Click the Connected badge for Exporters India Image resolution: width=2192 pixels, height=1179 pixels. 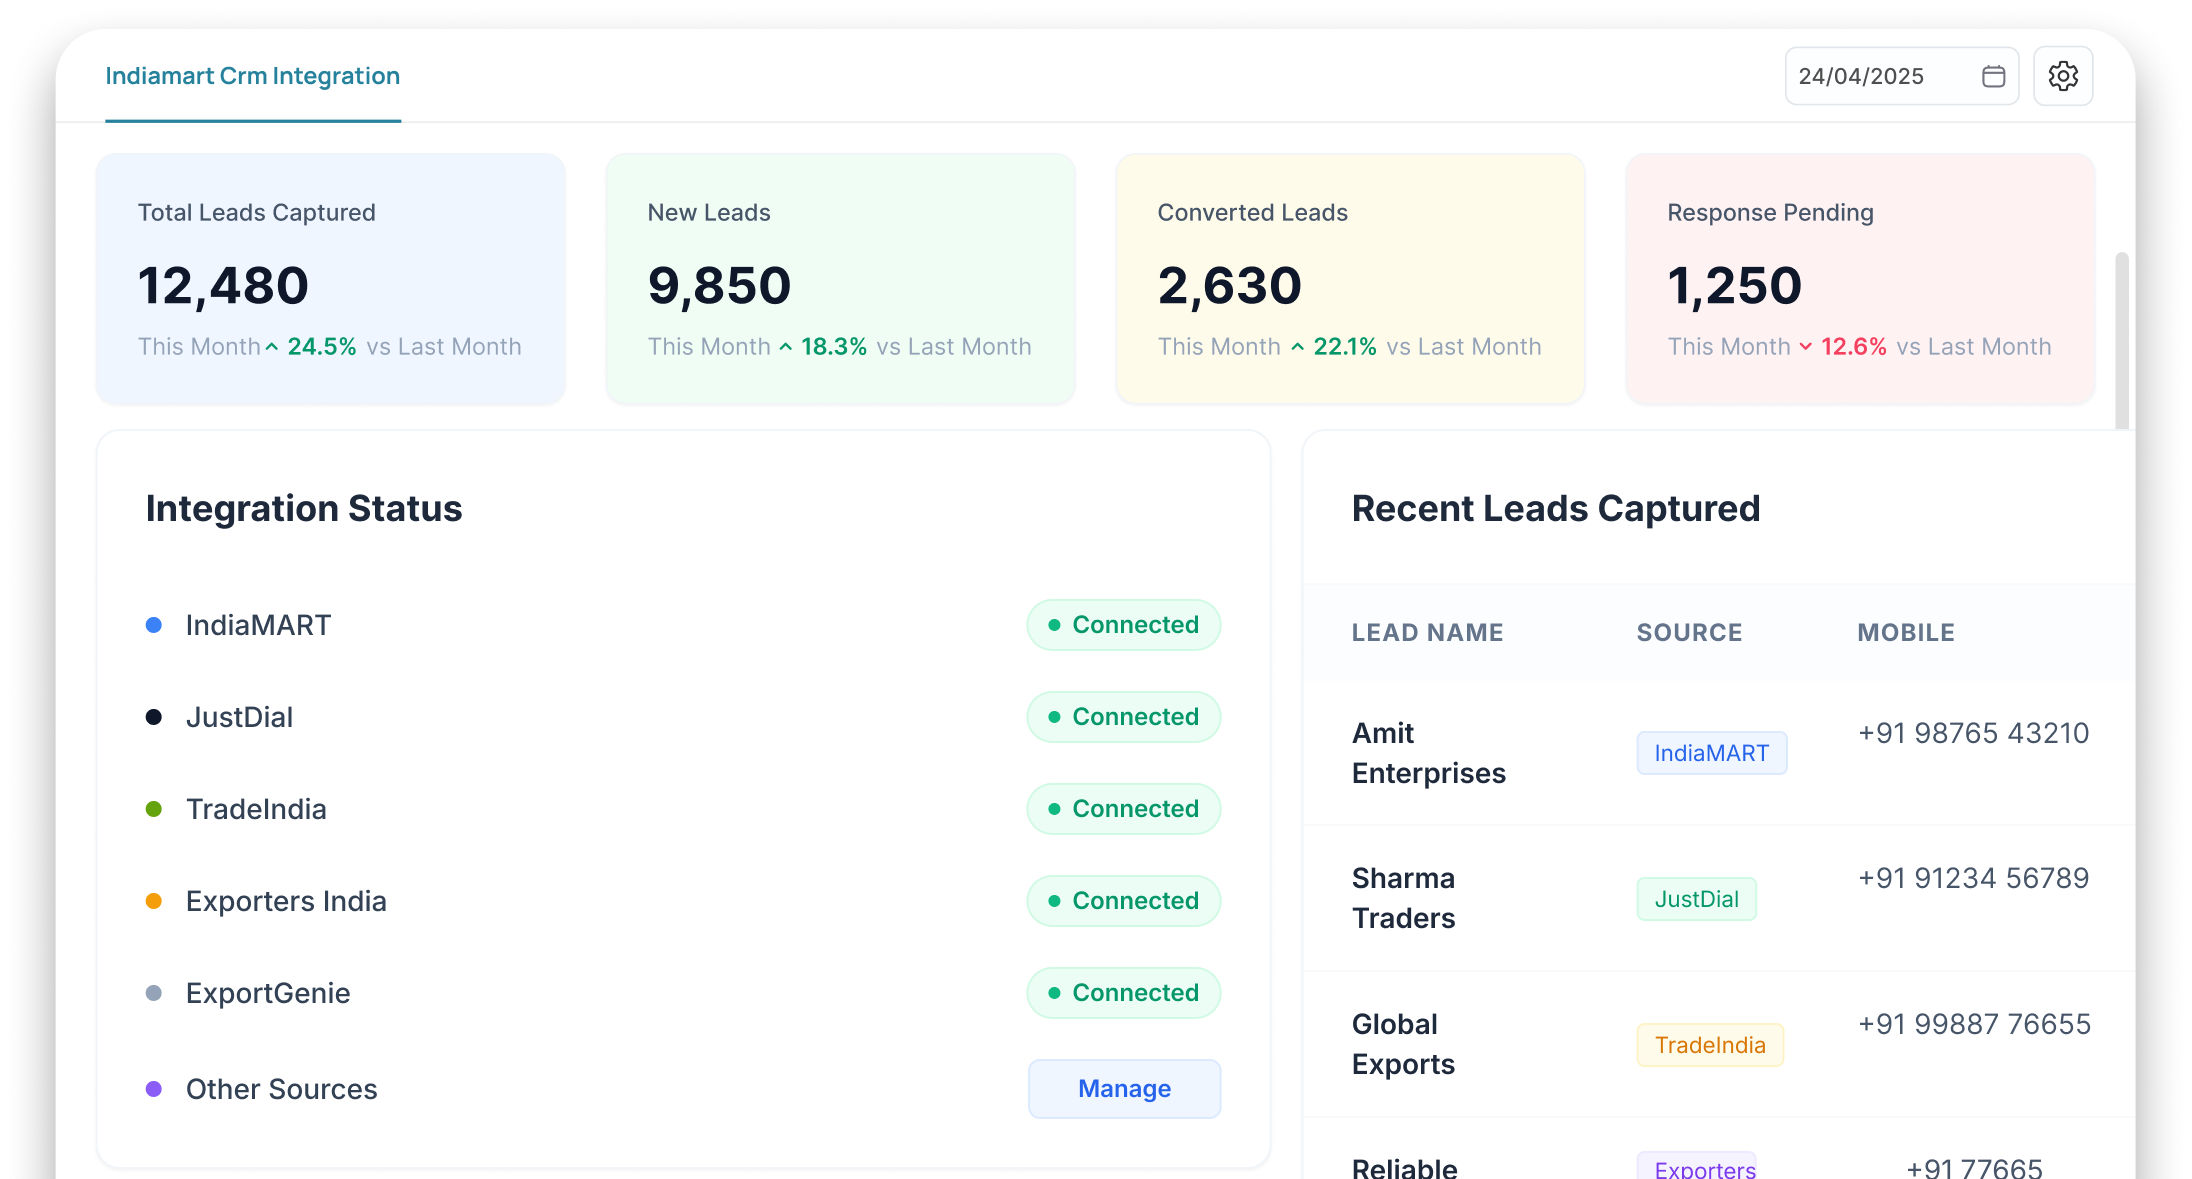click(x=1124, y=901)
